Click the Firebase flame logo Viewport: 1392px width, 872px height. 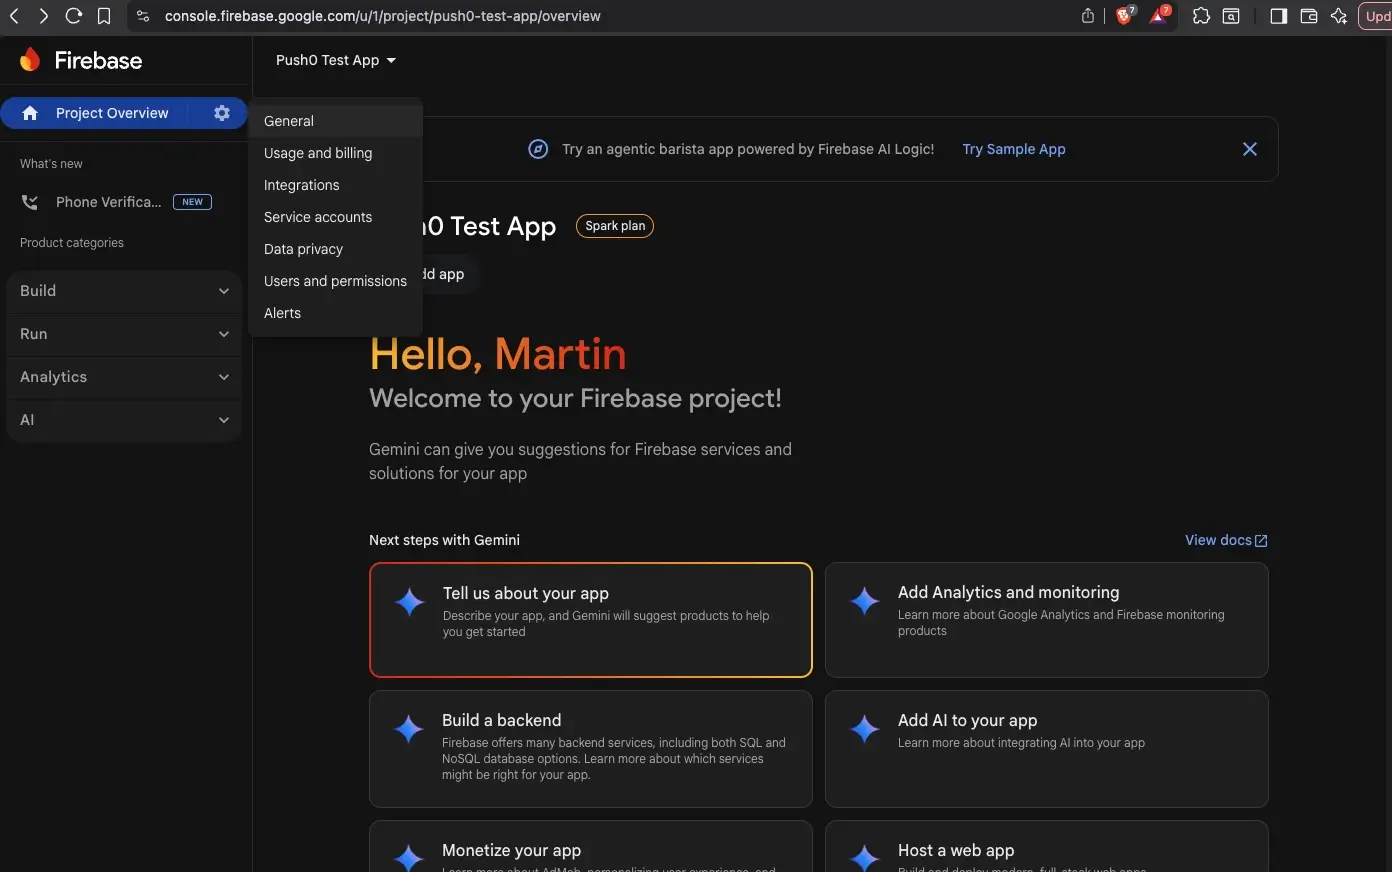[x=30, y=60]
